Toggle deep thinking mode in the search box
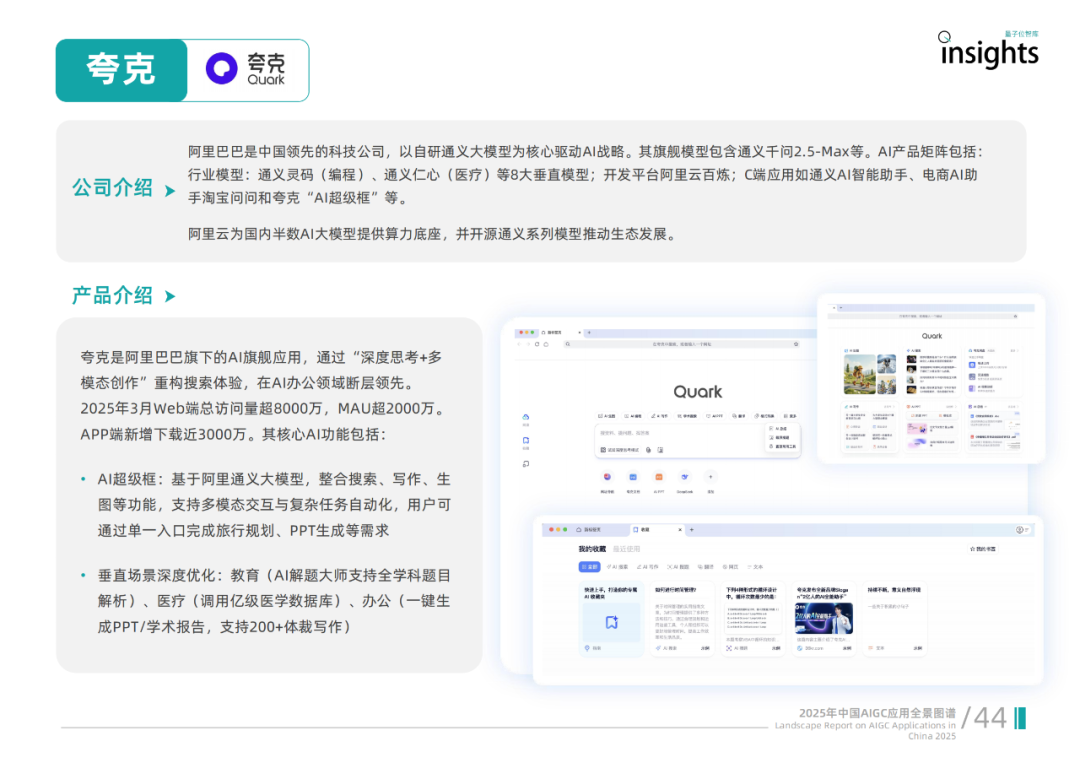Viewport: 1080px width, 763px height. (x=620, y=450)
